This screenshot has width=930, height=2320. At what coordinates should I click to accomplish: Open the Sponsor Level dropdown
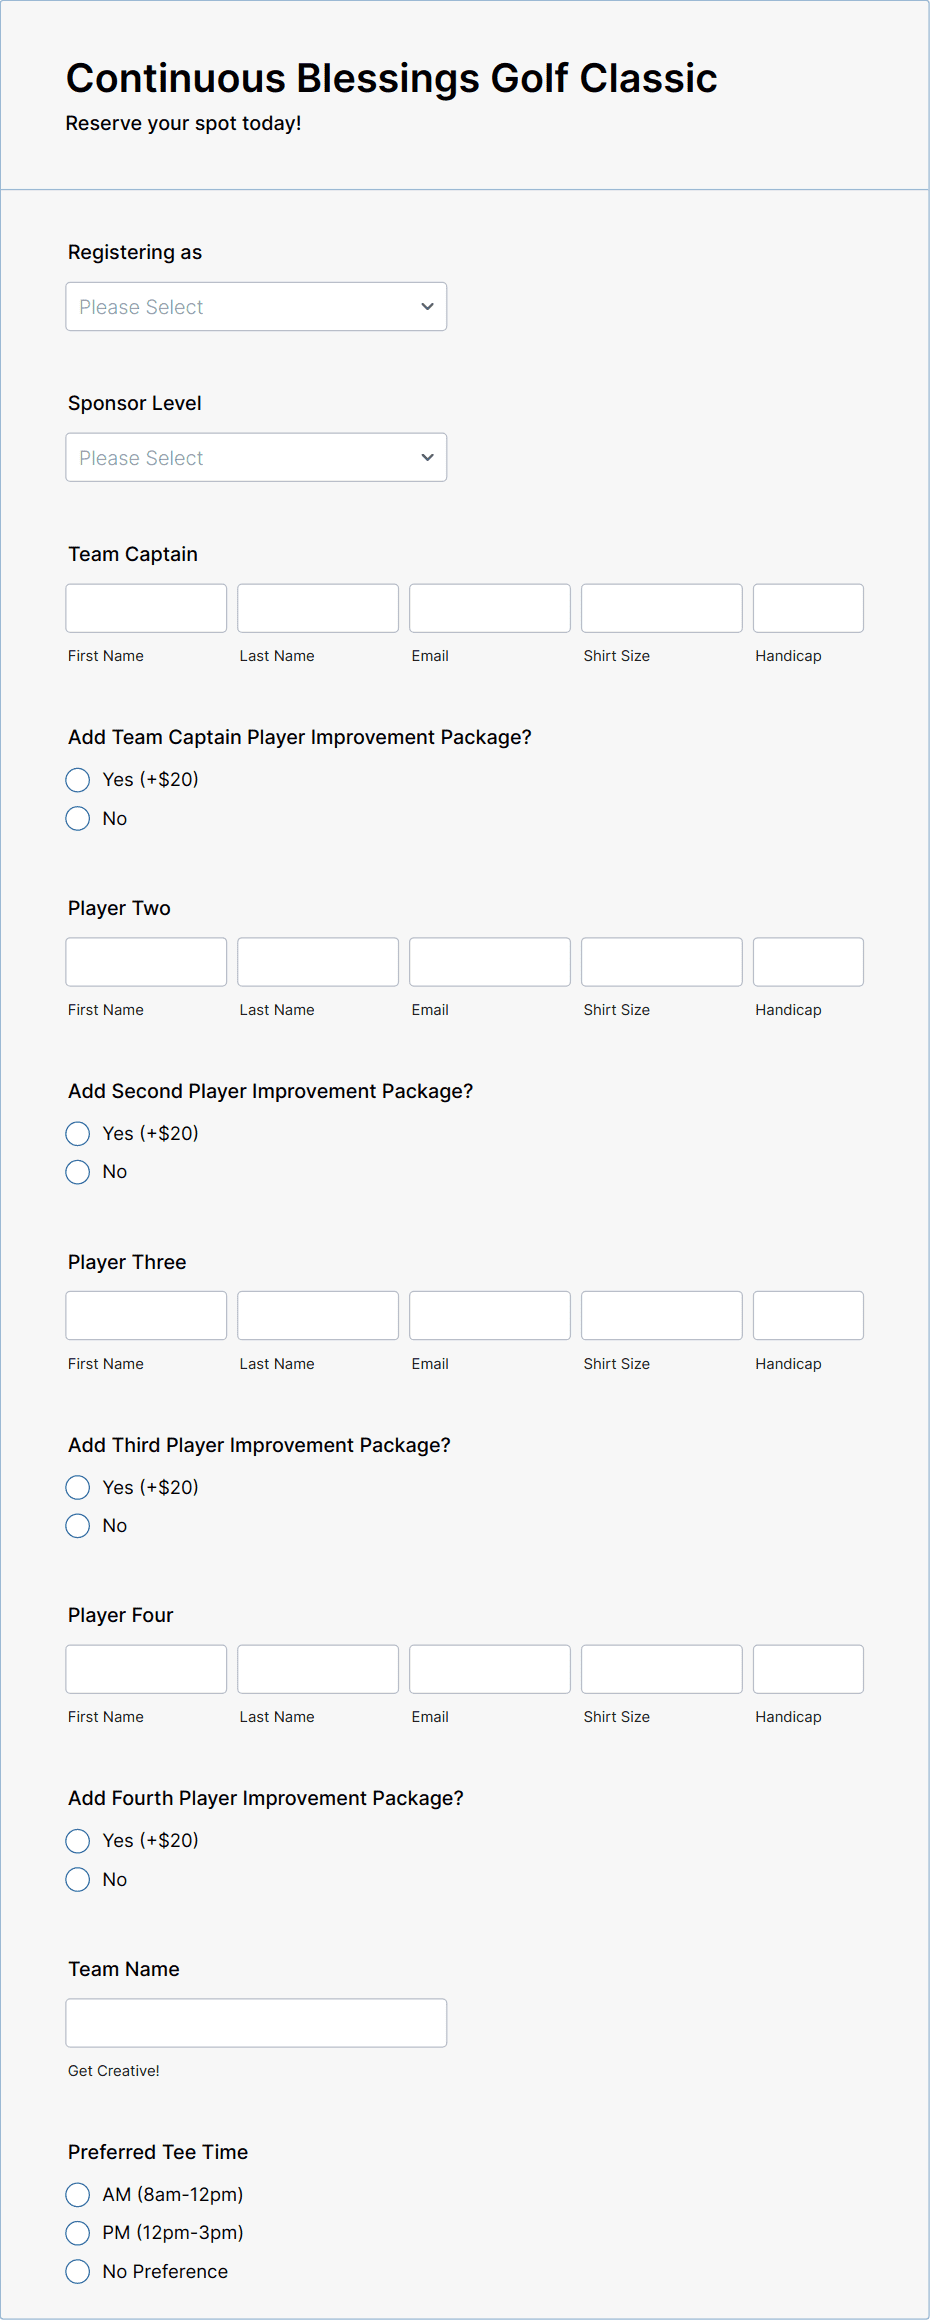tap(255, 457)
